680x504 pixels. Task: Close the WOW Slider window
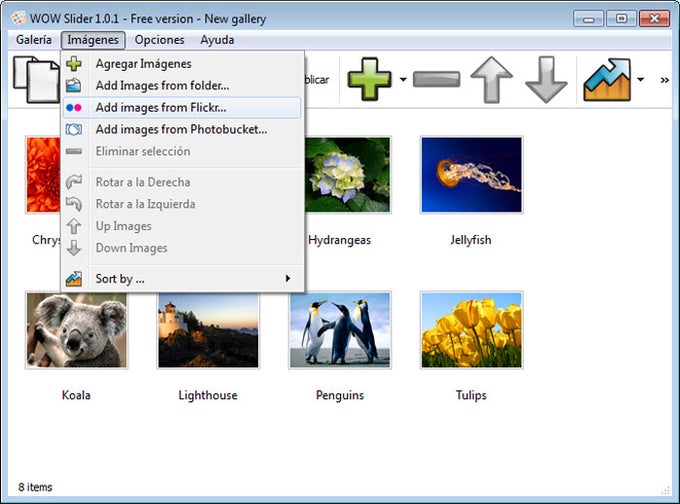(x=654, y=19)
